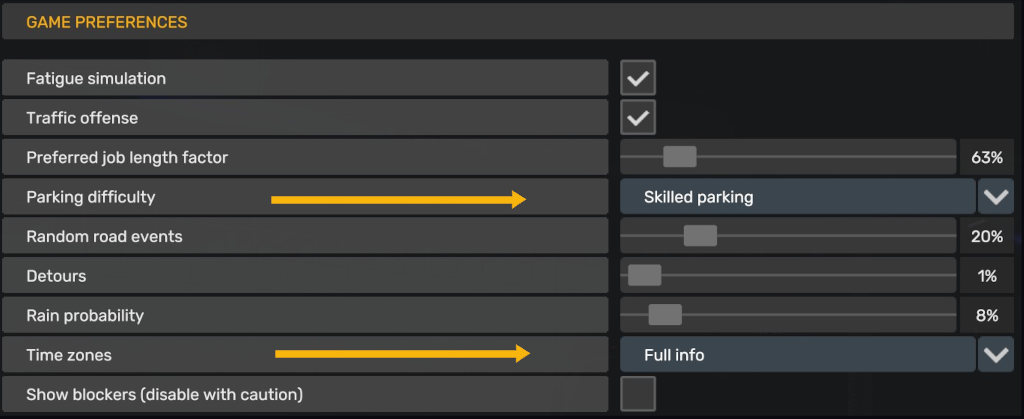
Task: Click the Time zones label
Action: [x=69, y=354]
